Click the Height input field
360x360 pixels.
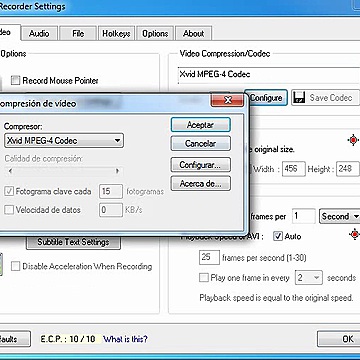pos(347,169)
